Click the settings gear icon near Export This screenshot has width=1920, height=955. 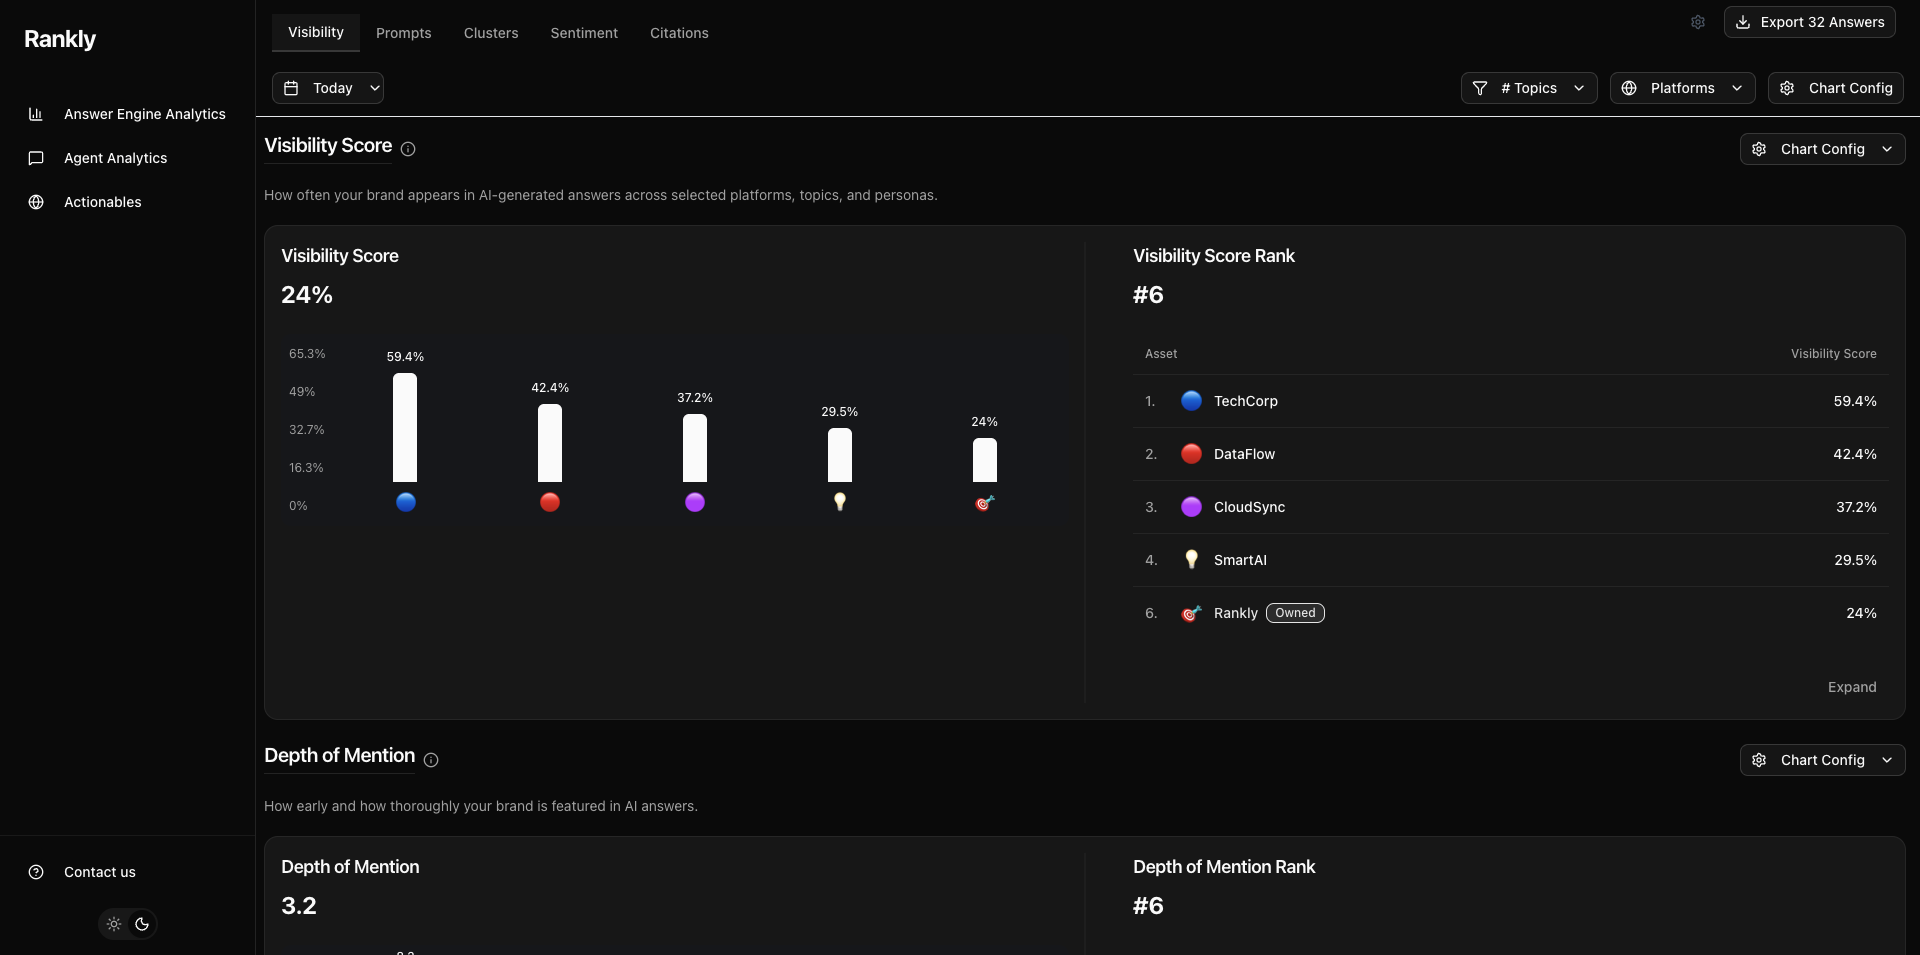(1697, 22)
